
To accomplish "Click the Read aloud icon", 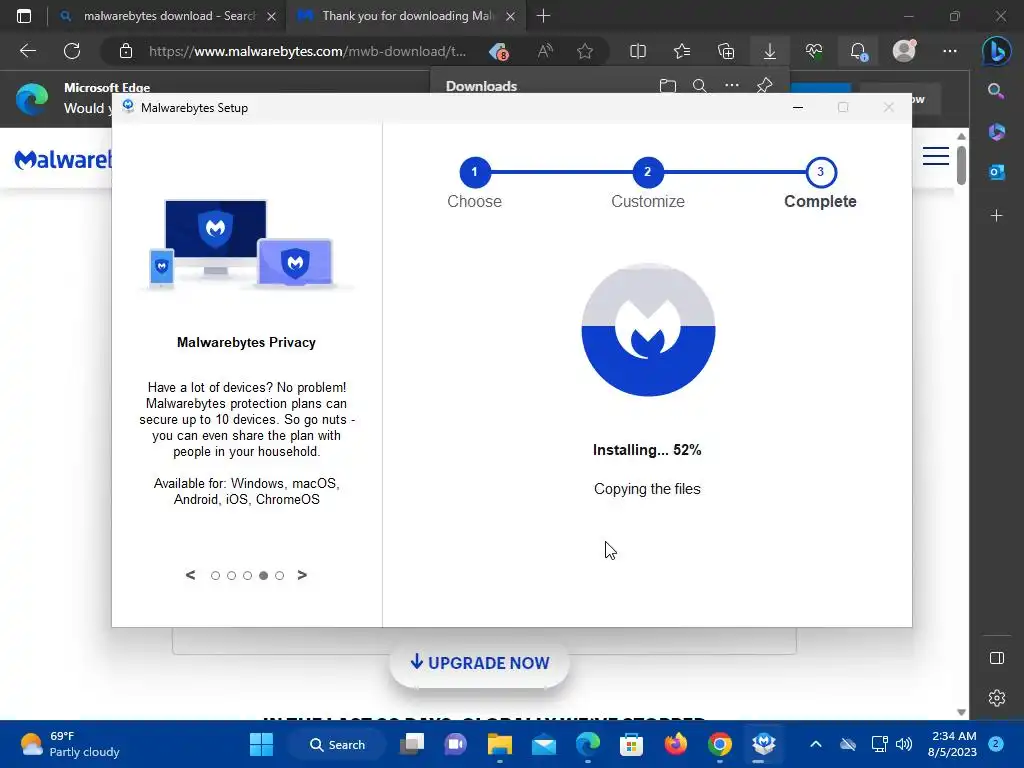I will (x=545, y=51).
